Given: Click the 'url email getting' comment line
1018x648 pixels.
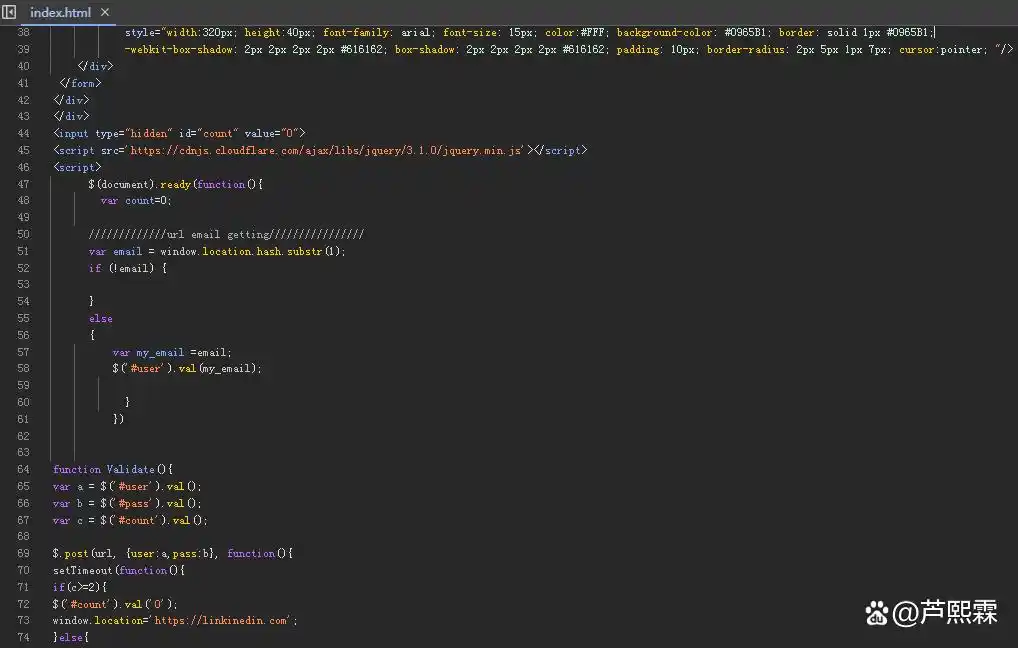Looking at the screenshot, I should [226, 234].
